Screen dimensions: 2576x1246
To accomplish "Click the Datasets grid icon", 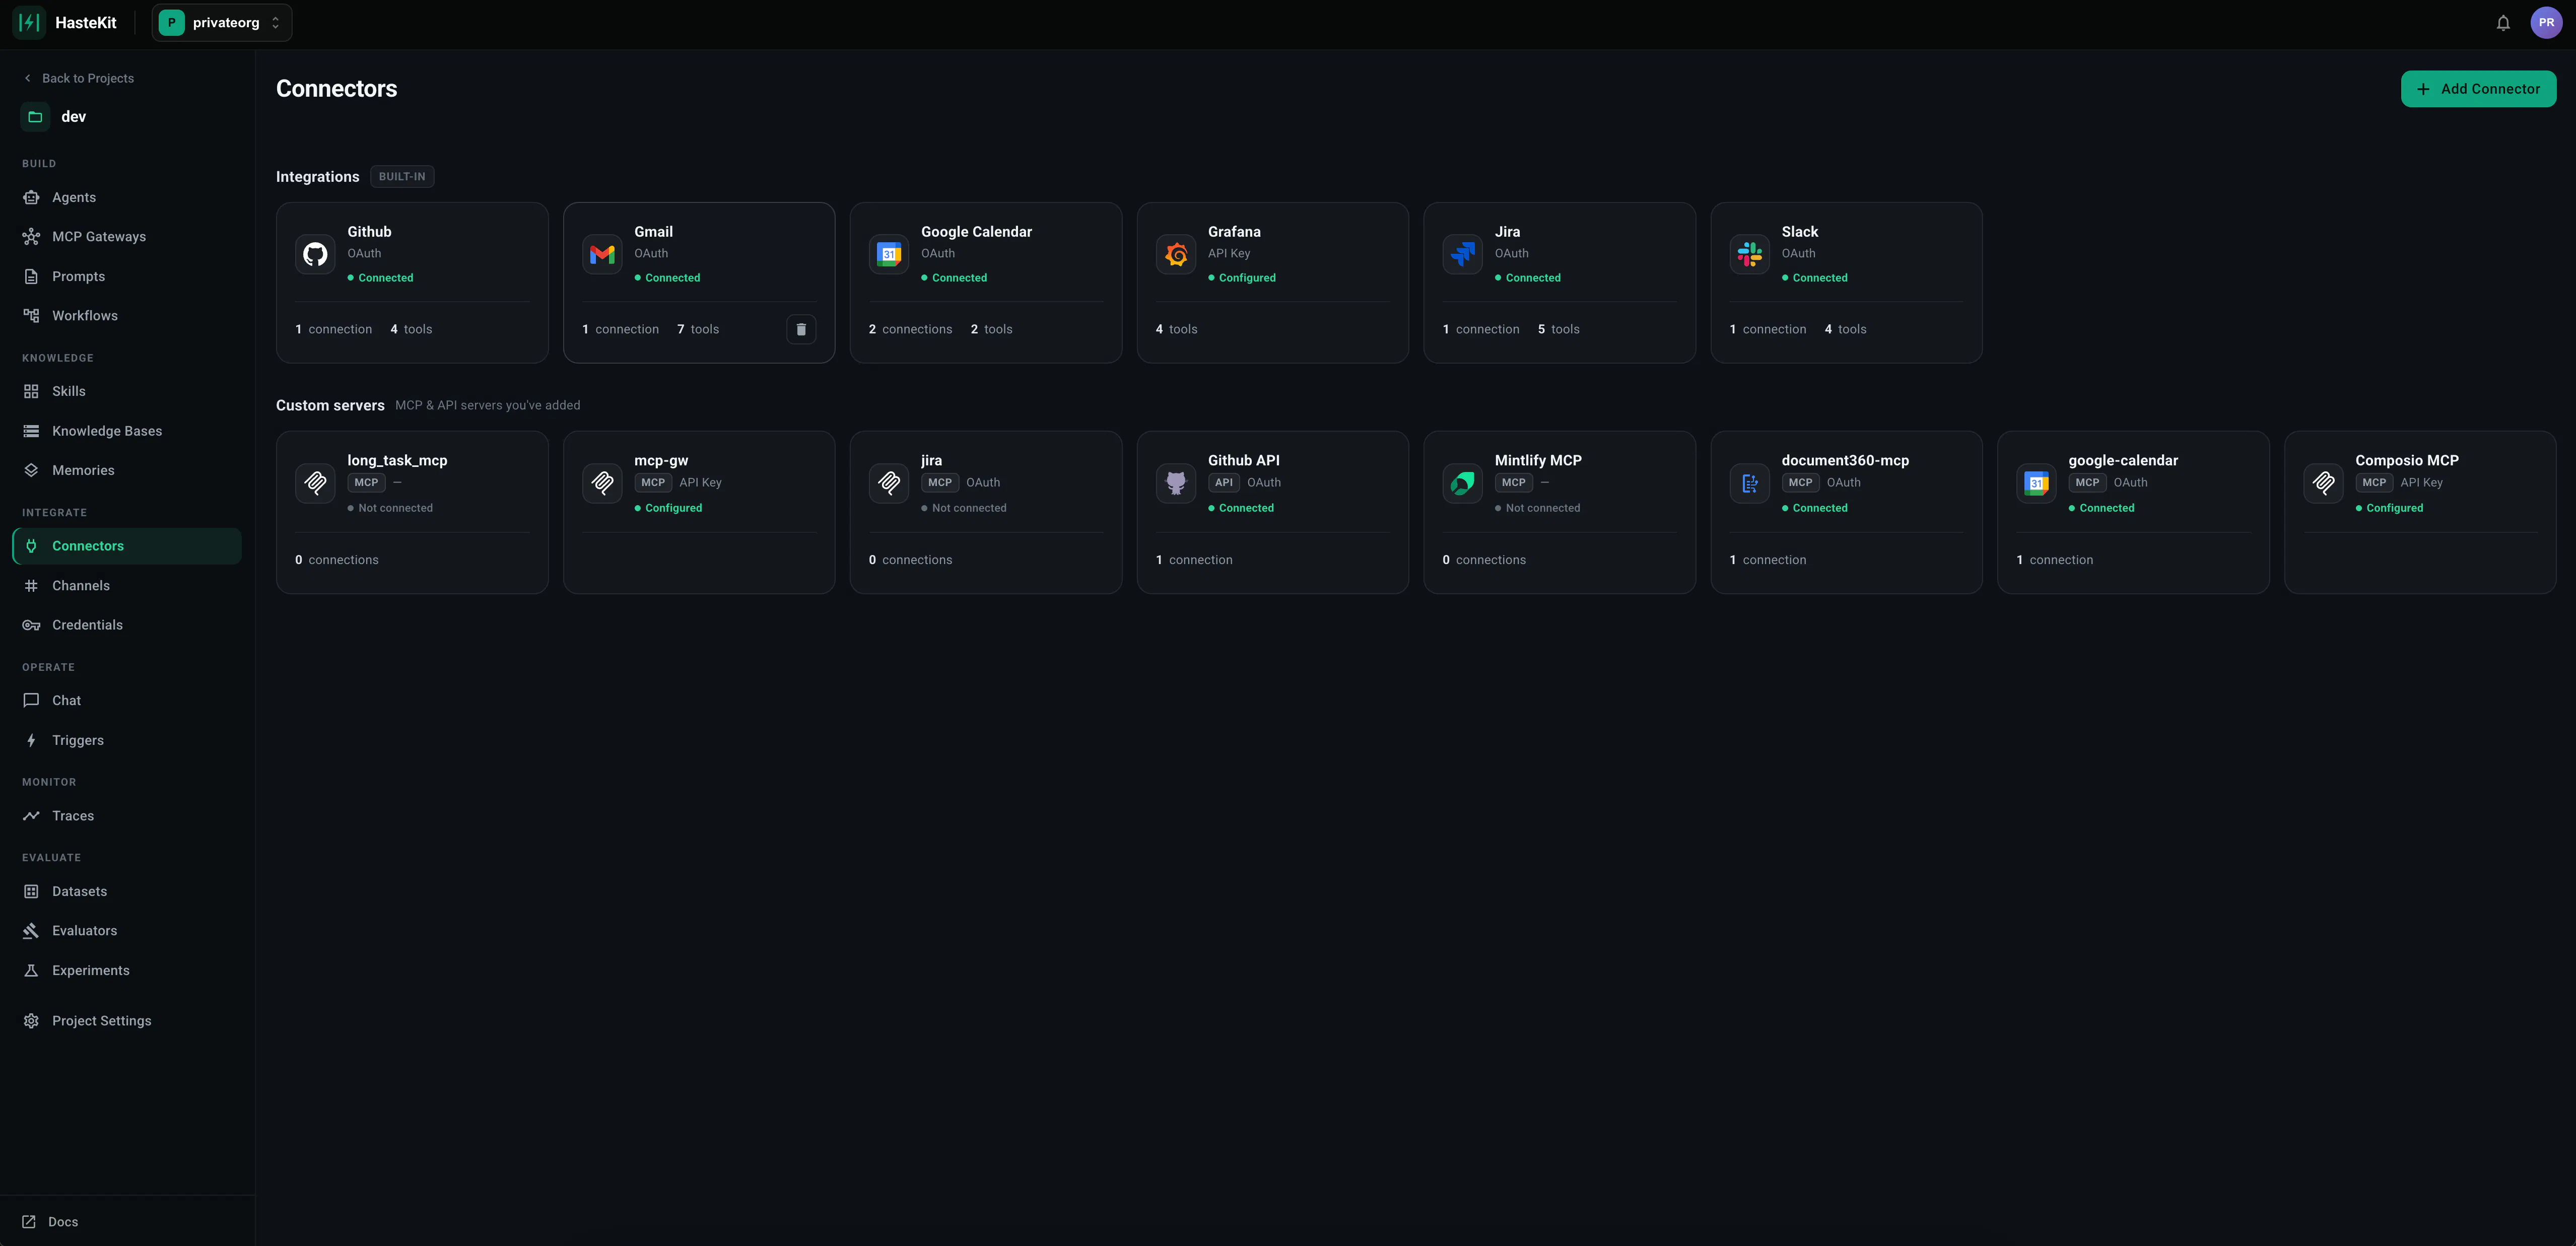I will (31, 891).
